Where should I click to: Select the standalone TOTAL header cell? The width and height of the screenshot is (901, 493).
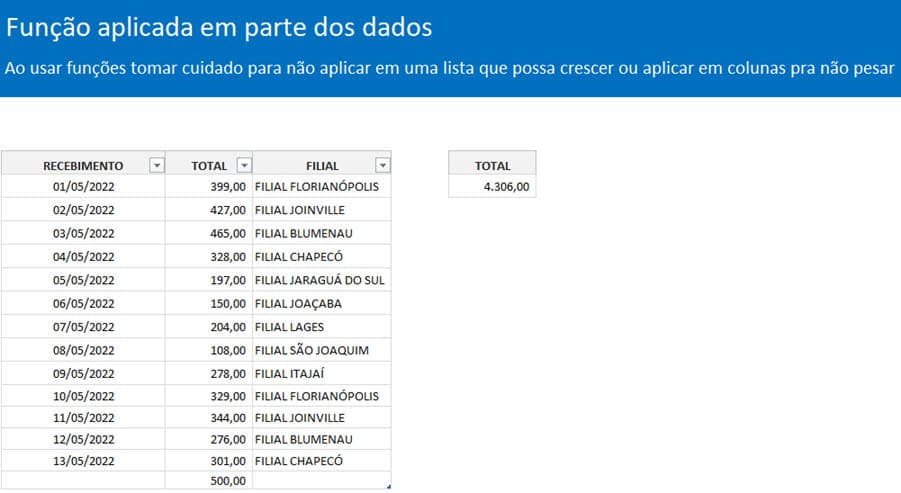coord(492,166)
